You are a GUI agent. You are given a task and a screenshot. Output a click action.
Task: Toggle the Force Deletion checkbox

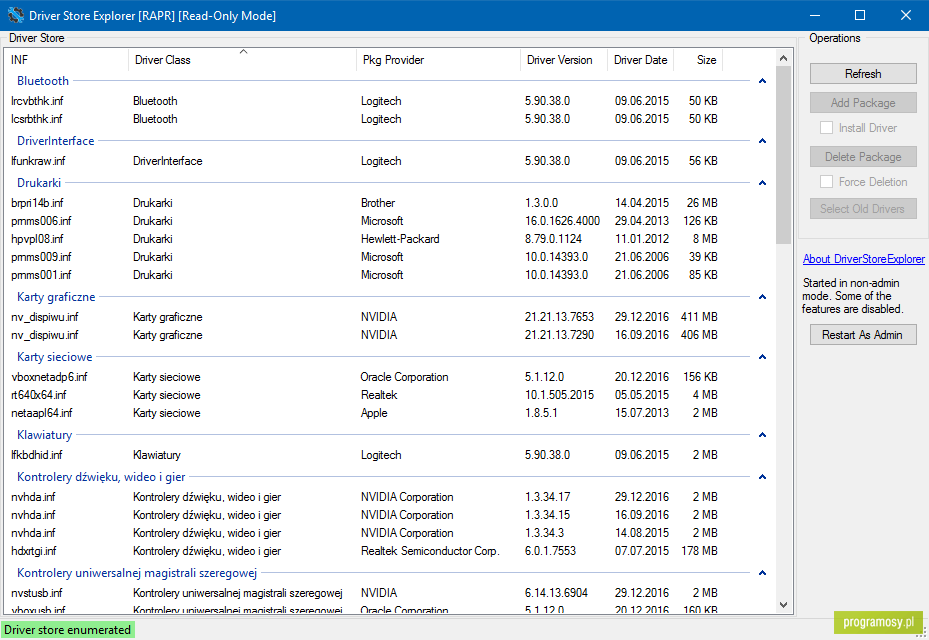pyautogui.click(x=826, y=181)
